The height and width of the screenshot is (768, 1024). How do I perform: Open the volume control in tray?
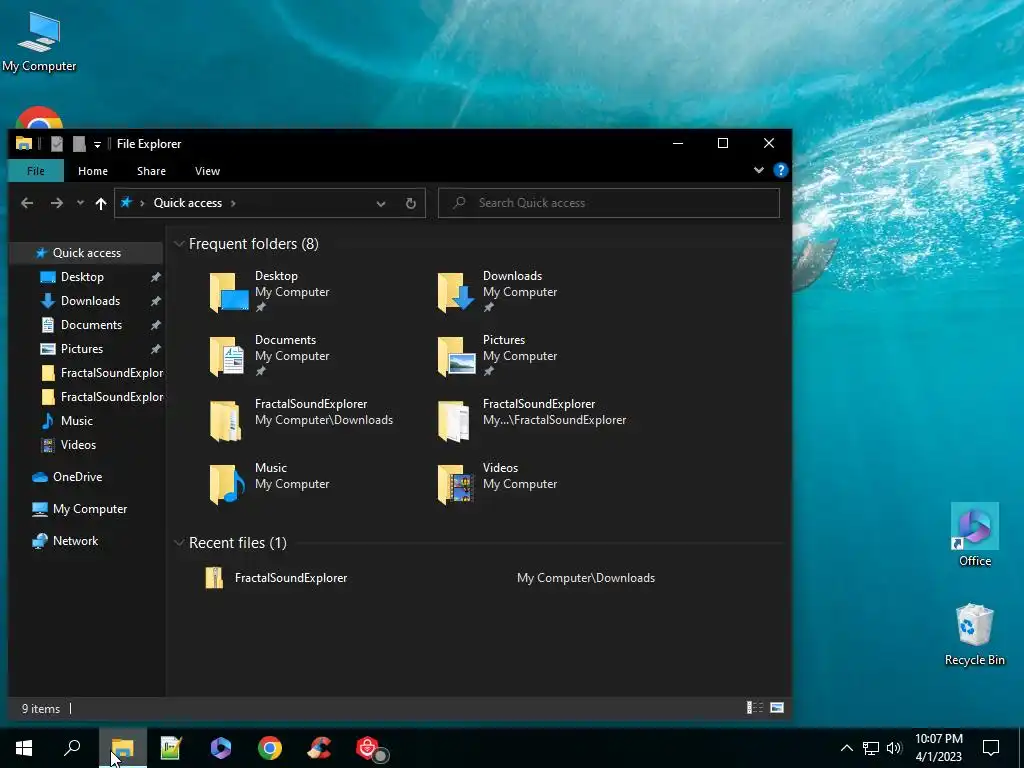click(x=894, y=748)
